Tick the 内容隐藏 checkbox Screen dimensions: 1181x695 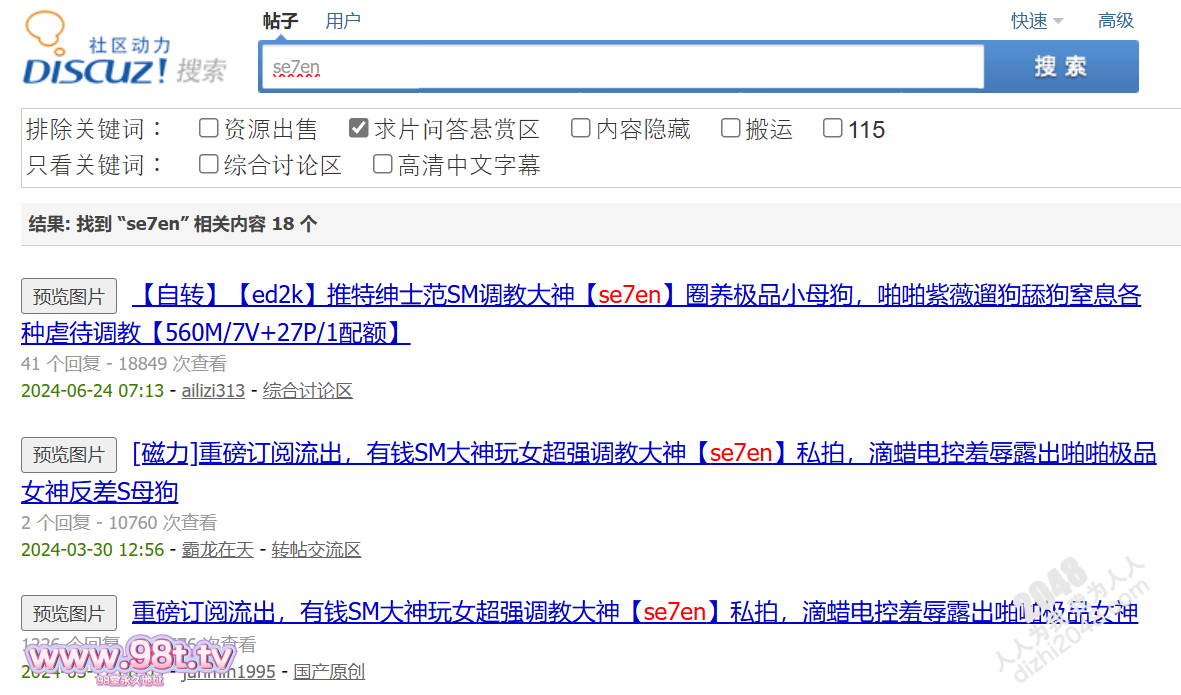click(581, 128)
